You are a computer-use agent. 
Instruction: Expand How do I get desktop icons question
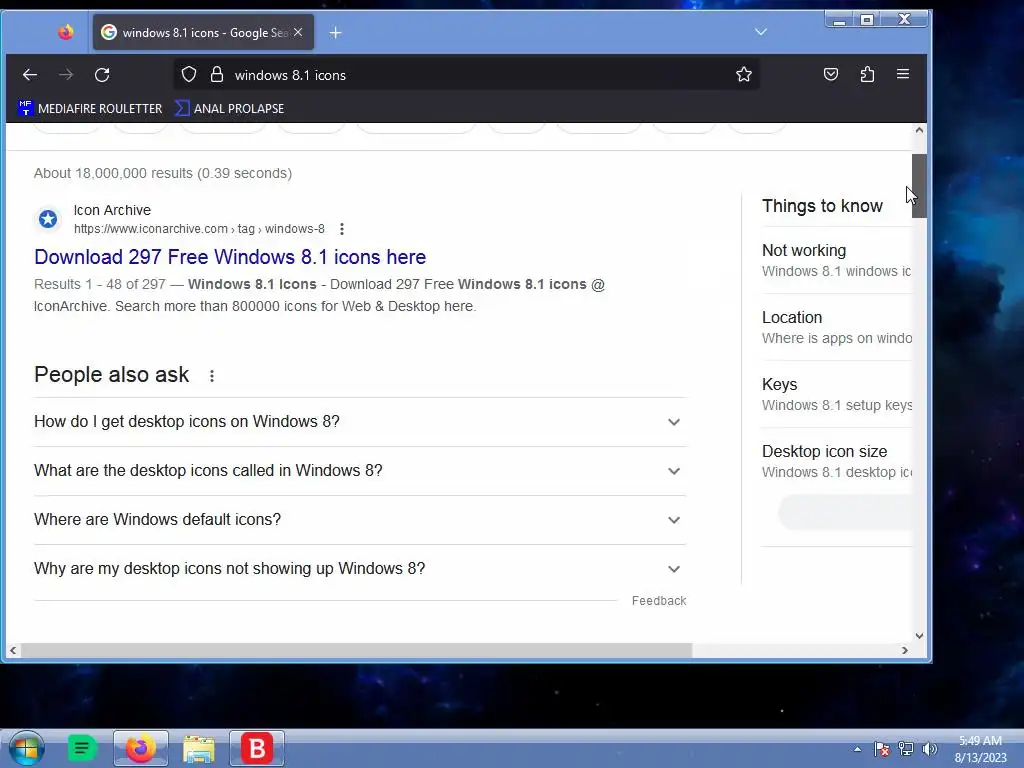click(360, 422)
